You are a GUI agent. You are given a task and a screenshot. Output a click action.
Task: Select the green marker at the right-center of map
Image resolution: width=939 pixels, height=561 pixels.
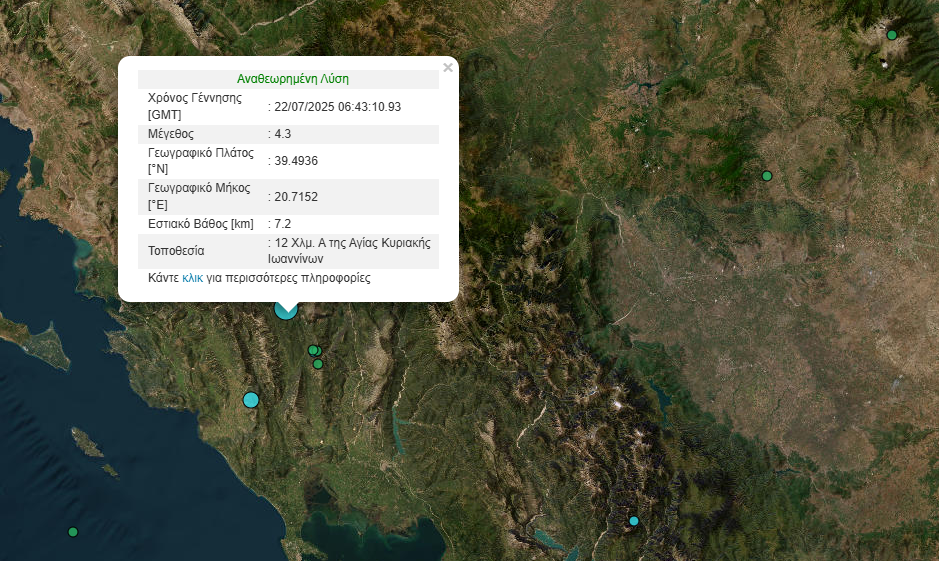[x=767, y=176]
